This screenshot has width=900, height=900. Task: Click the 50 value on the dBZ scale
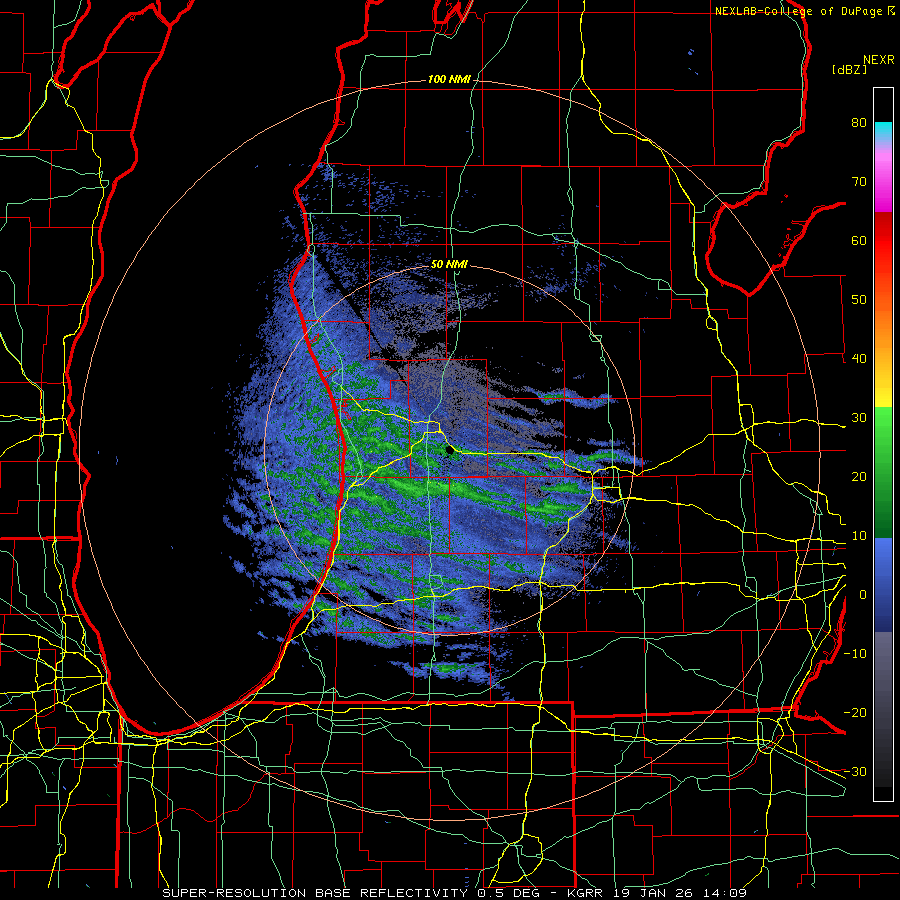point(859,300)
